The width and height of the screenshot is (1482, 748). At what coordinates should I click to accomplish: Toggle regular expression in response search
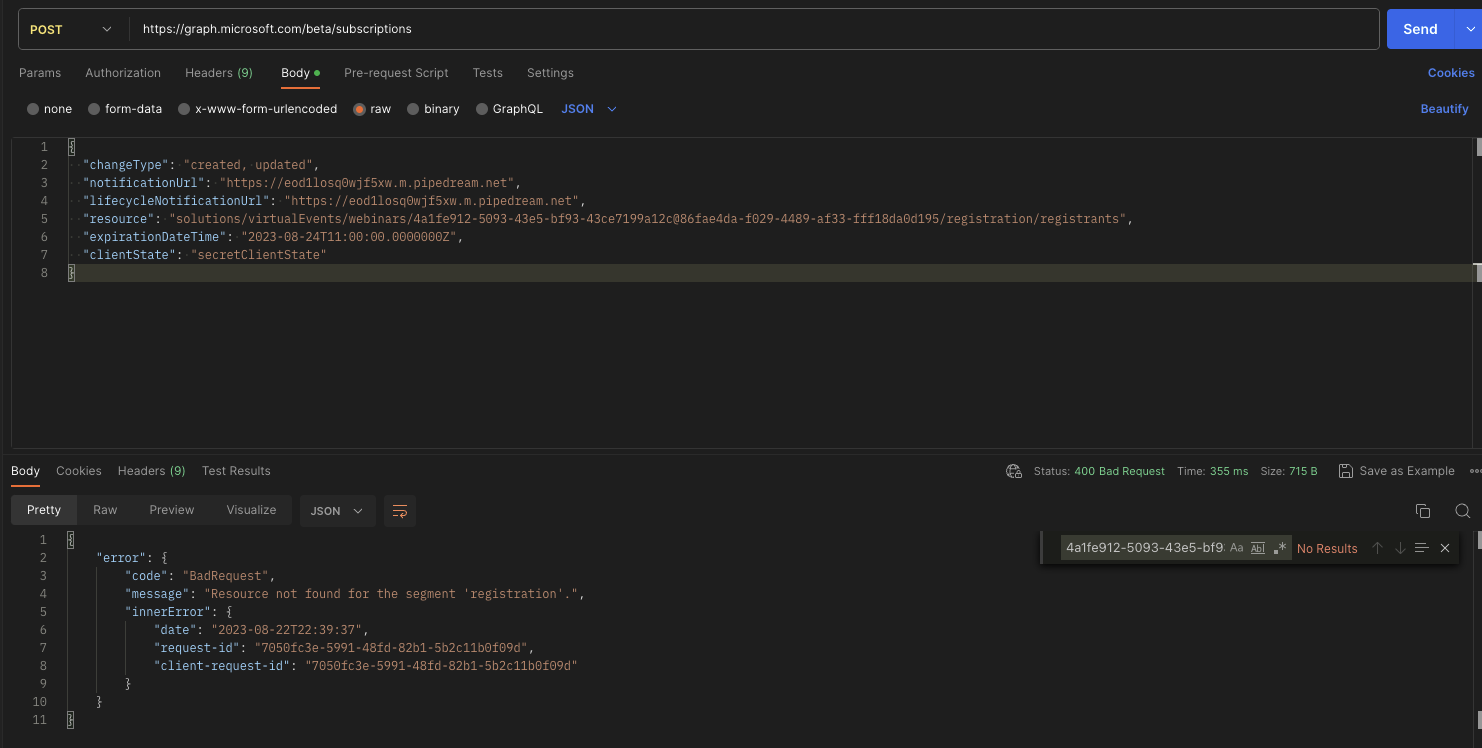1280,548
